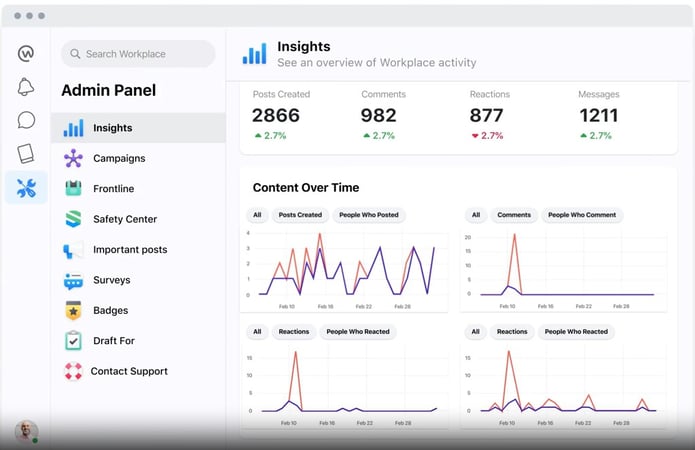This screenshot has height=450, width=695.
Task: Click the Surveys chat icon
Action: coord(73,280)
